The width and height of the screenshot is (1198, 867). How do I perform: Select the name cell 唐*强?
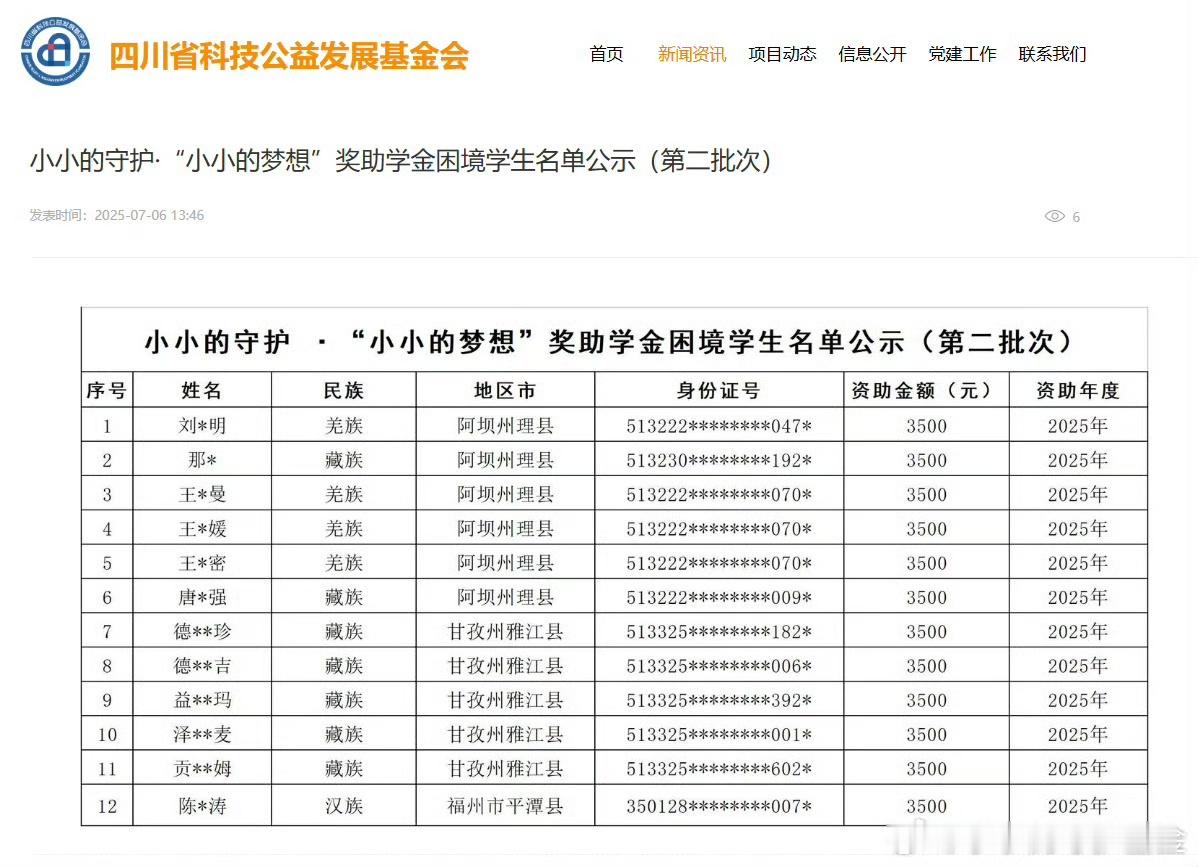pyautogui.click(x=202, y=597)
